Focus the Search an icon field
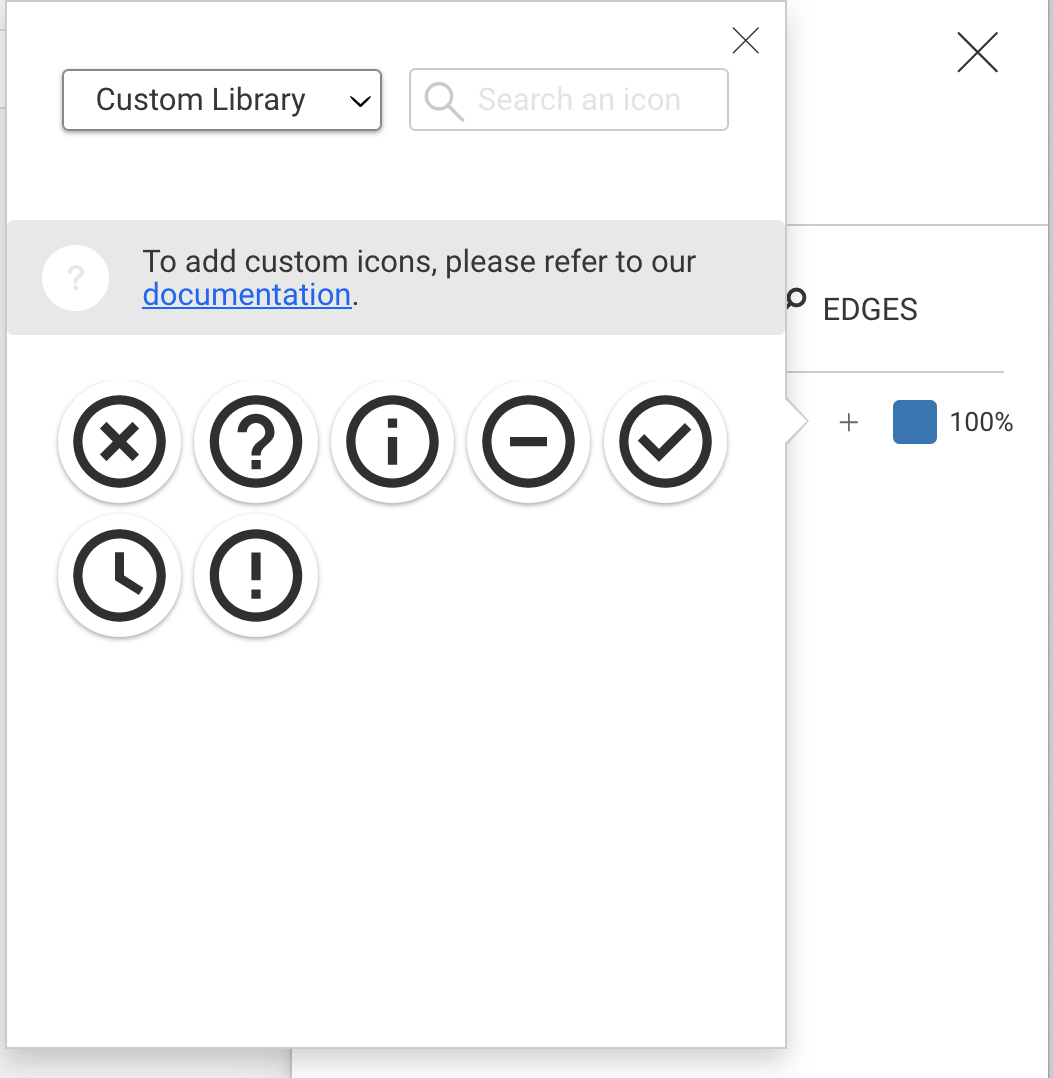This screenshot has width=1054, height=1078. [569, 100]
